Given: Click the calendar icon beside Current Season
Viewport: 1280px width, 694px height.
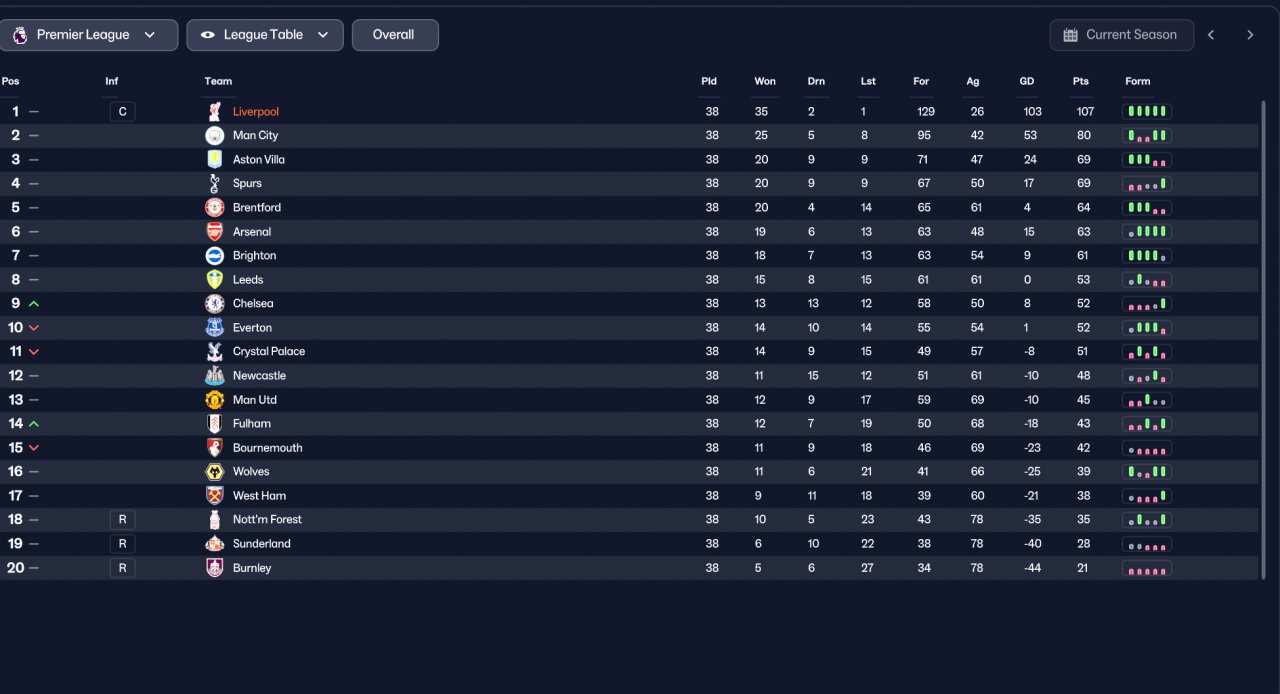Looking at the screenshot, I should click(x=1069, y=35).
